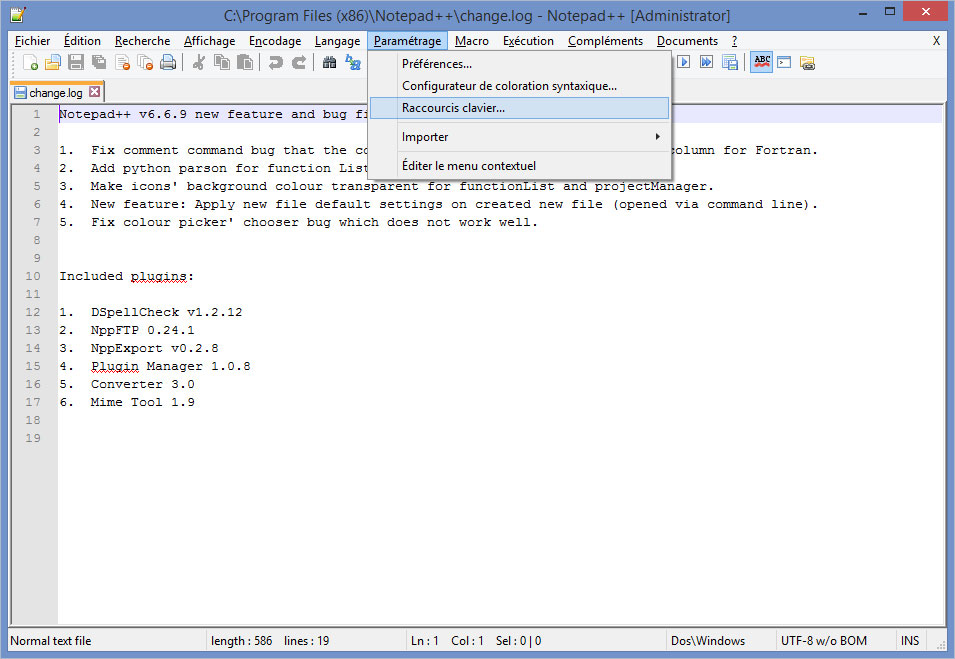Viewport: 955px width, 659px height.
Task: Click the line 'DSpellCheck v1.2.12'
Action: click(x=166, y=312)
